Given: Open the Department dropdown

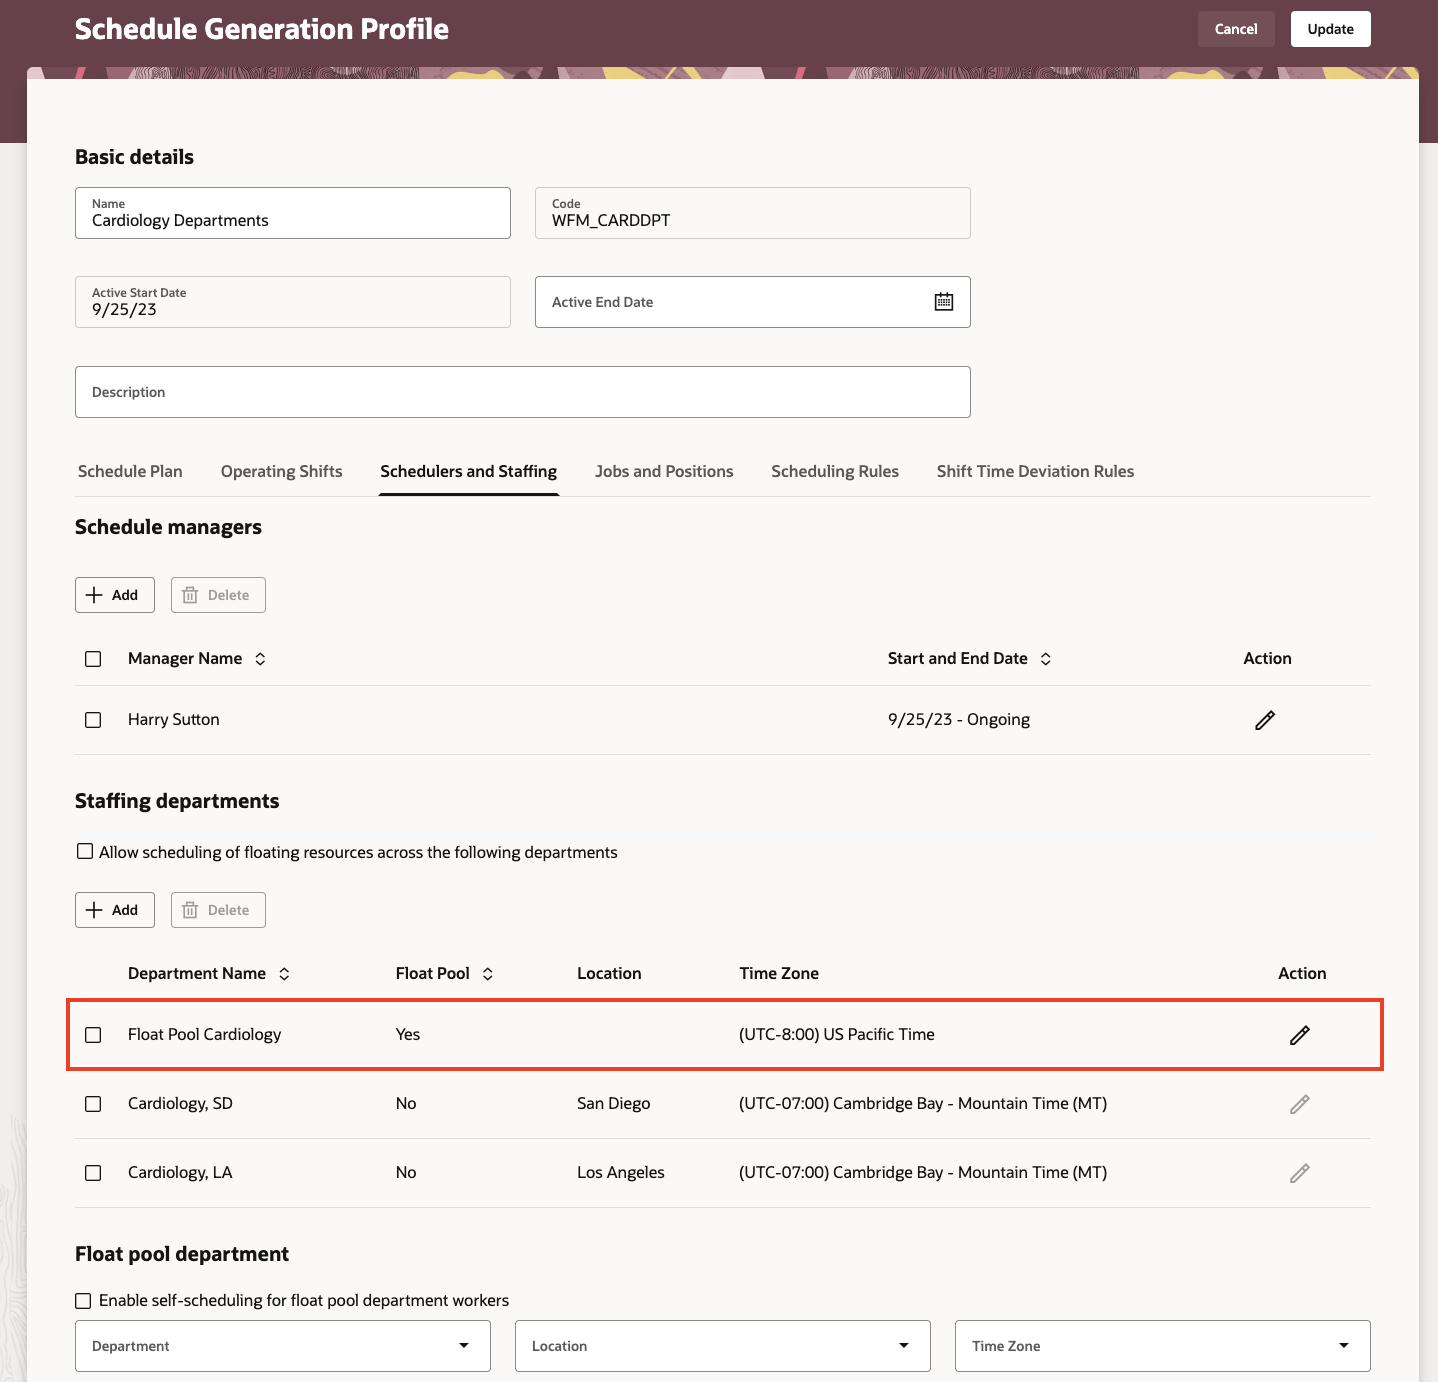Looking at the screenshot, I should coord(282,1346).
